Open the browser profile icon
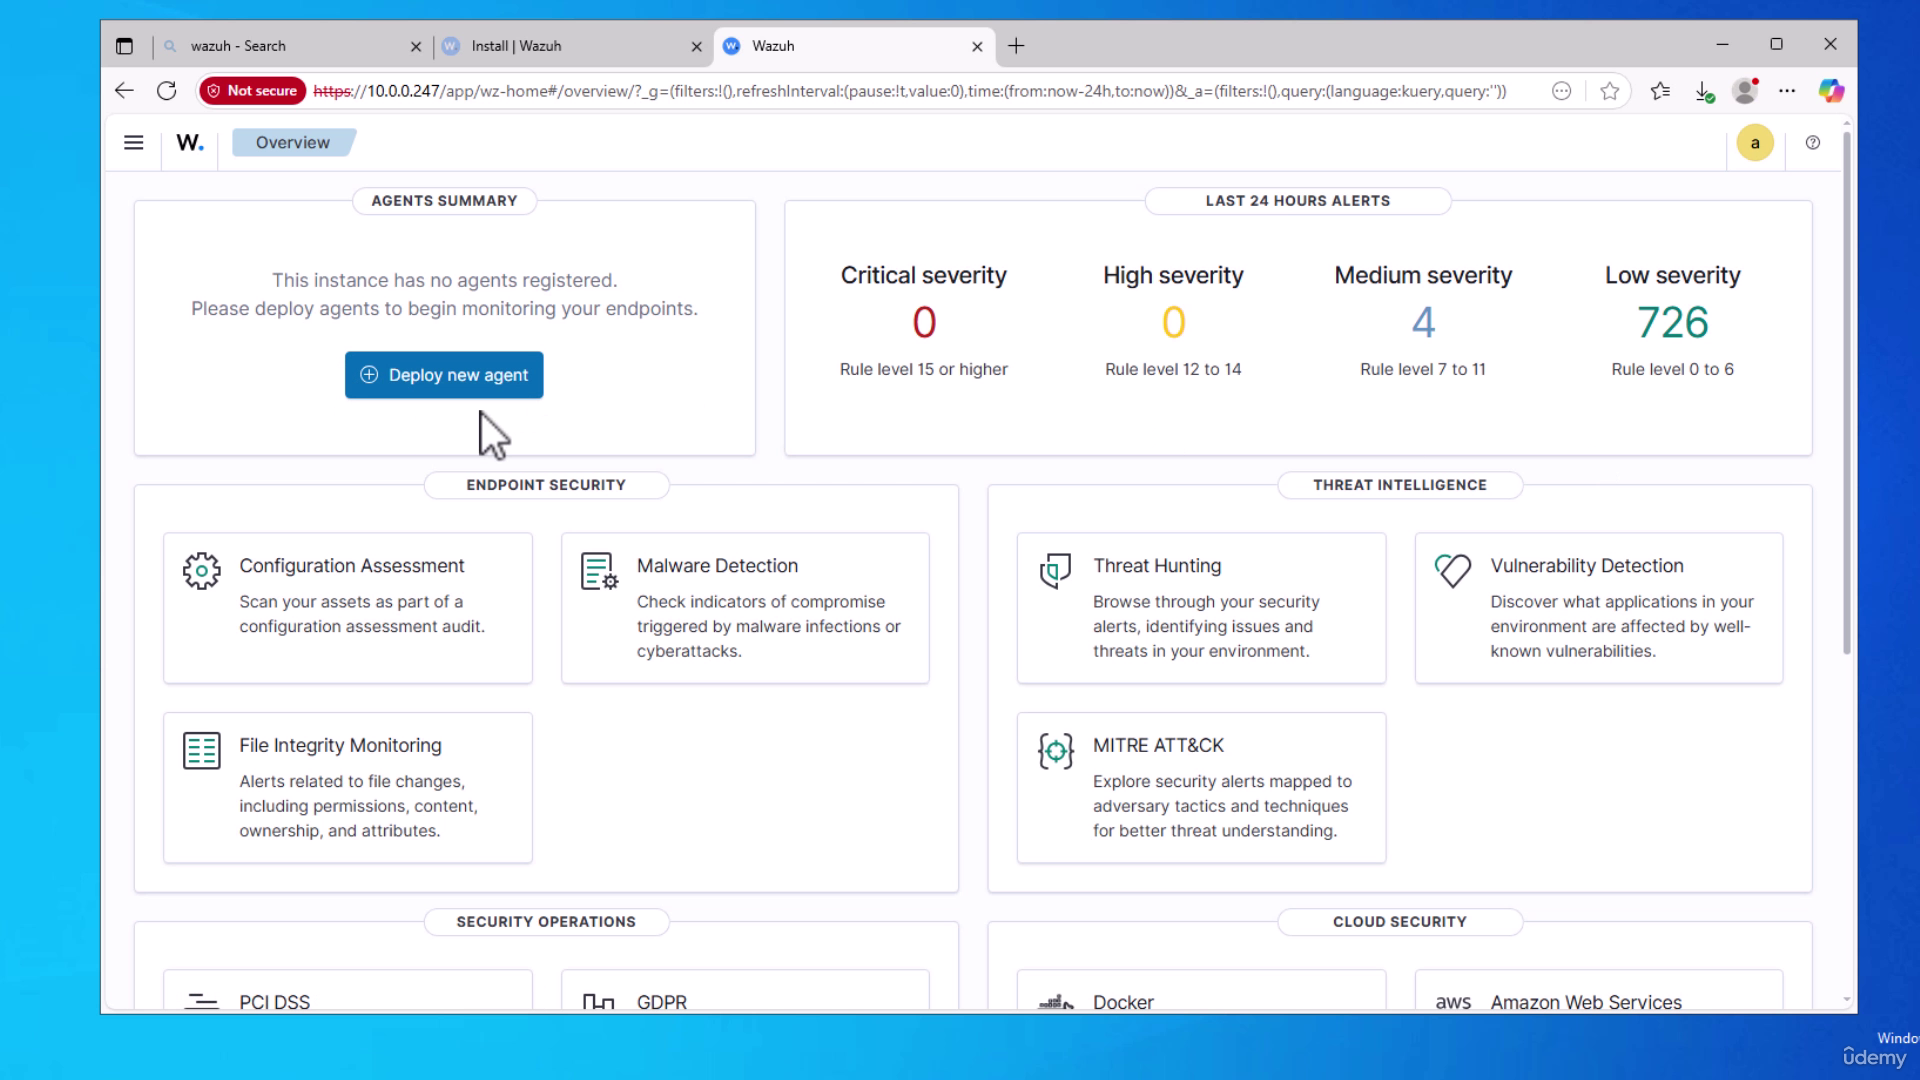Image resolution: width=1920 pixels, height=1080 pixels. [x=1746, y=91]
